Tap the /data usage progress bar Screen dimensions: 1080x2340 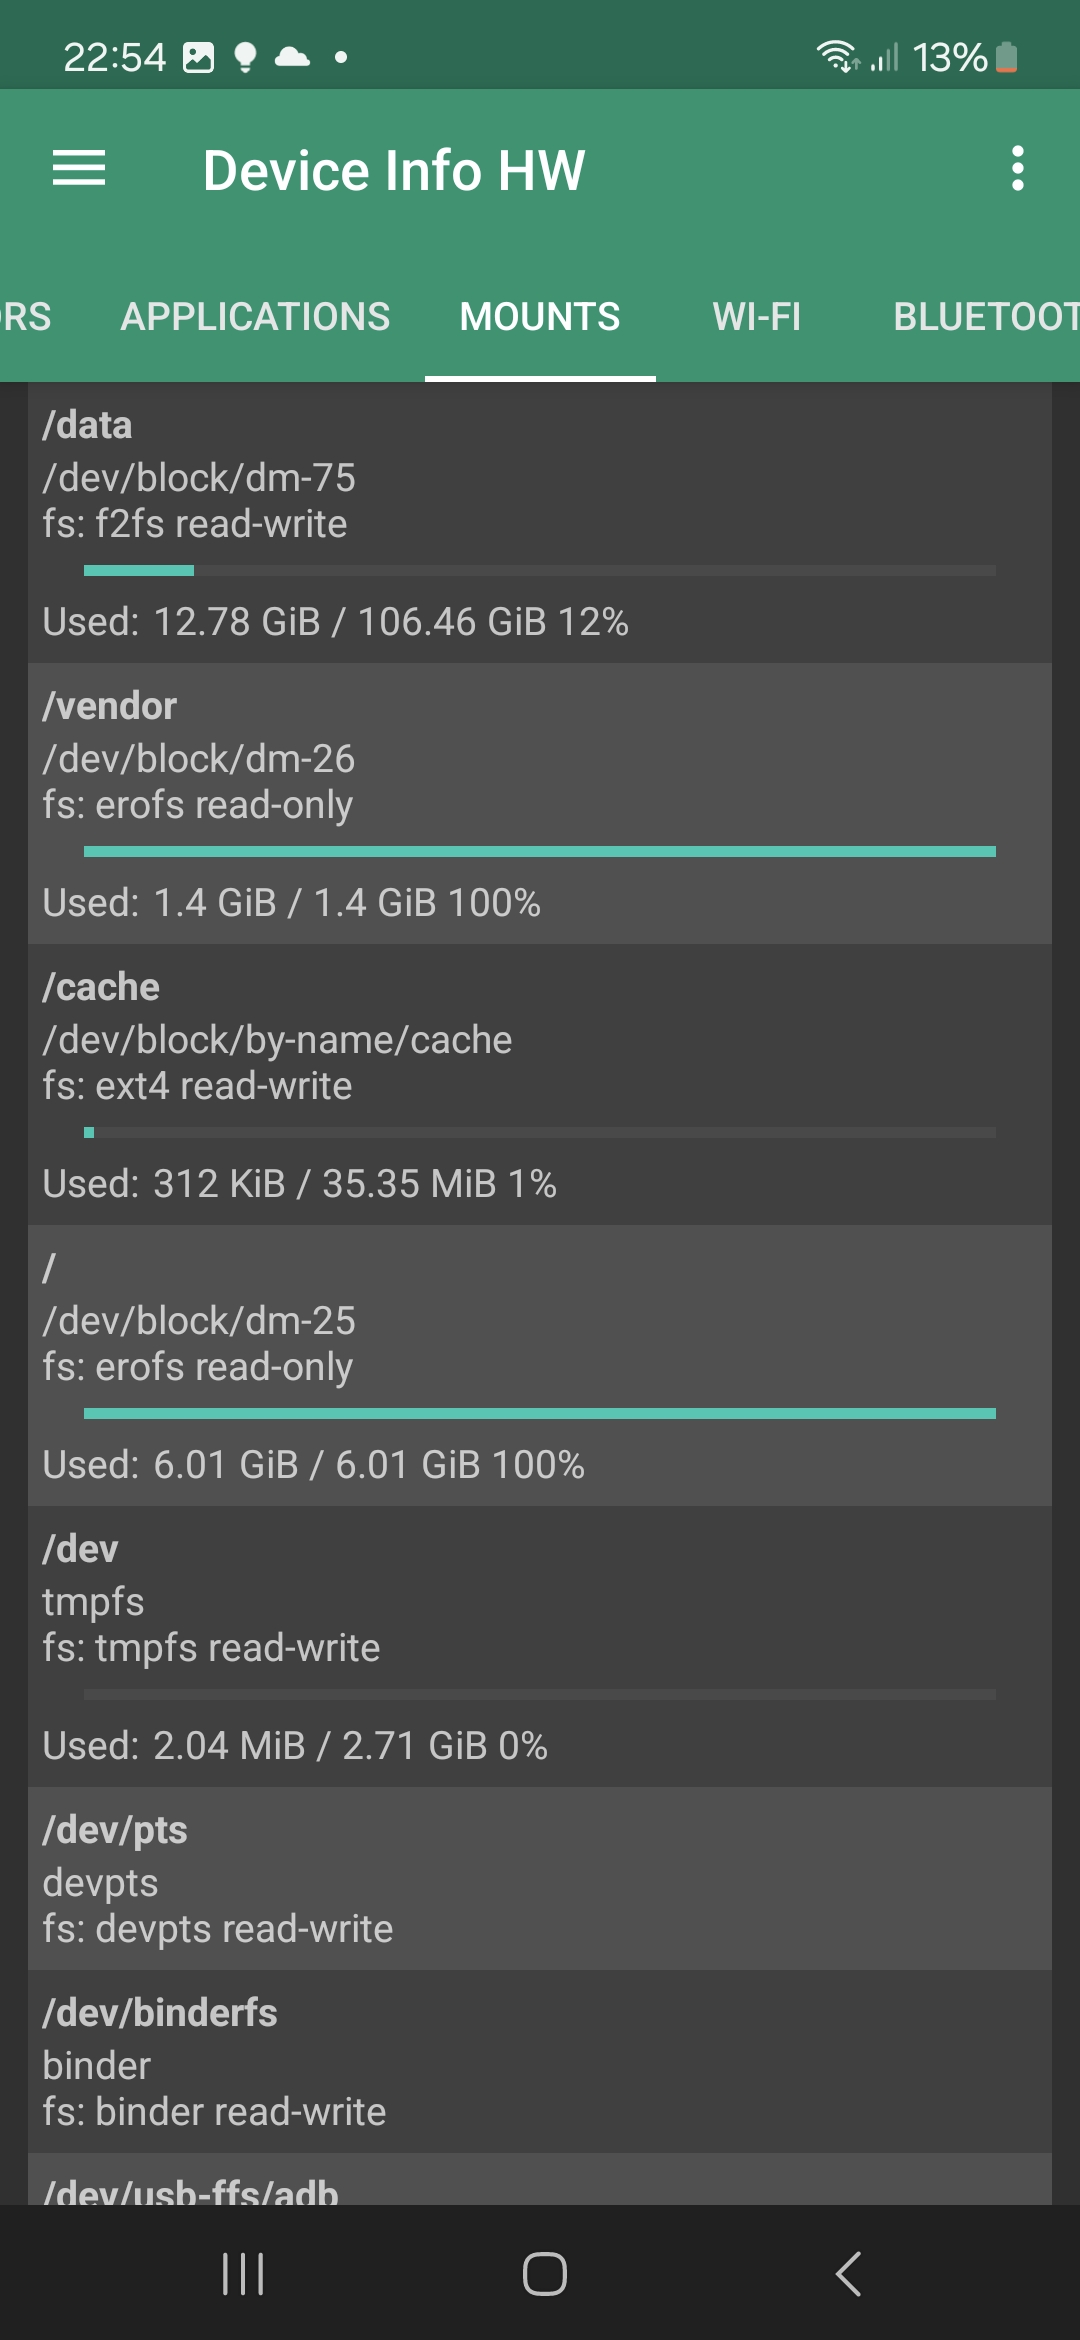pyautogui.click(x=540, y=571)
